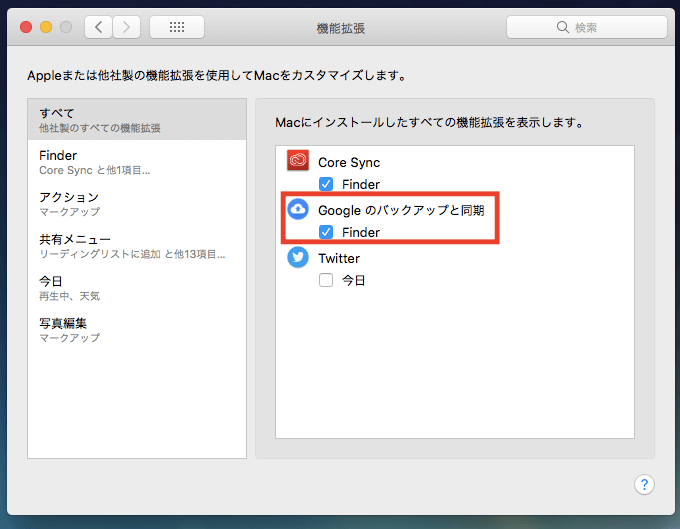Uncheck Finder under Core Sync
Image resolution: width=680 pixels, height=529 pixels.
[x=326, y=184]
